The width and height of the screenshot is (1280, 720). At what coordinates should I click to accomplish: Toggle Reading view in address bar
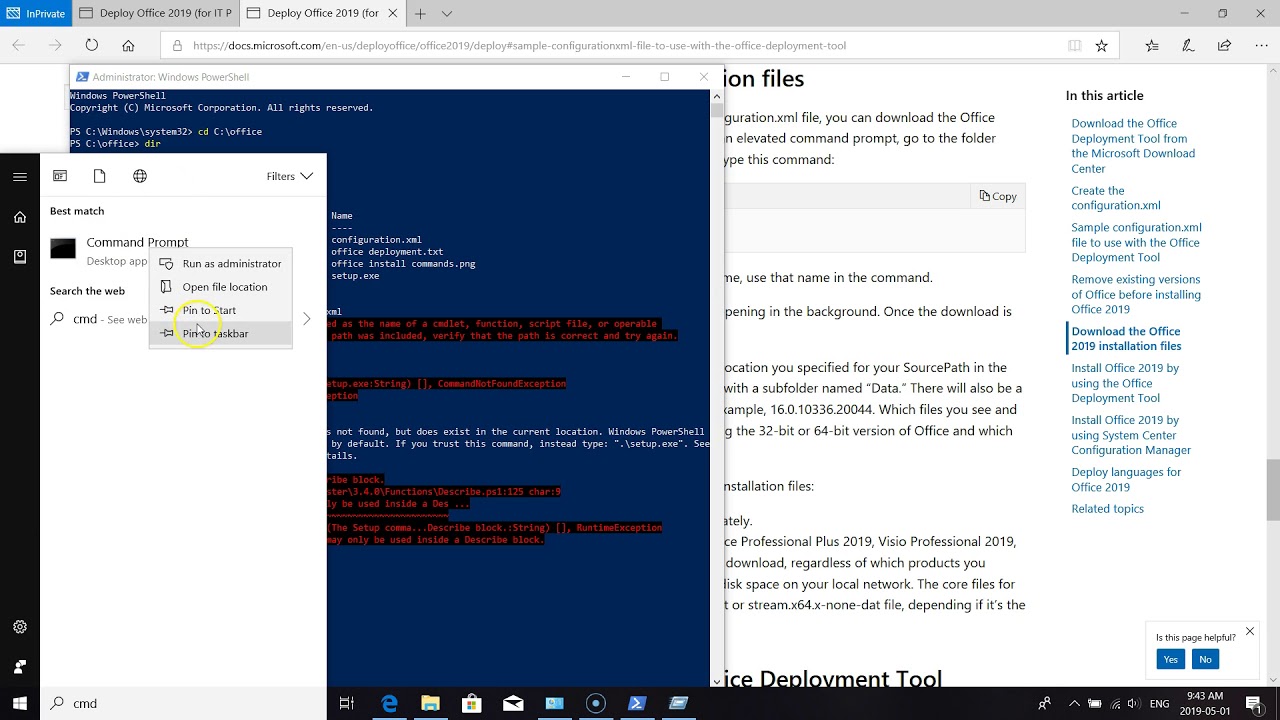[1074, 45]
